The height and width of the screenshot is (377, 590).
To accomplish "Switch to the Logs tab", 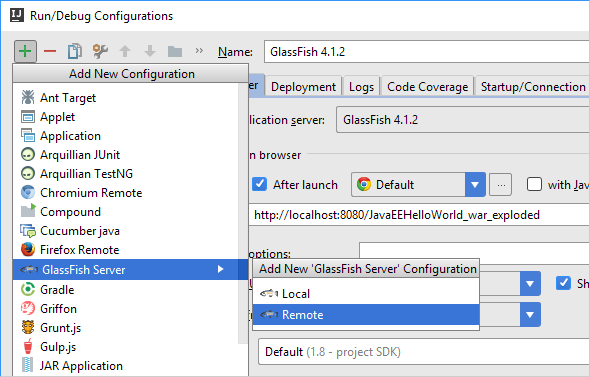I will 361,87.
